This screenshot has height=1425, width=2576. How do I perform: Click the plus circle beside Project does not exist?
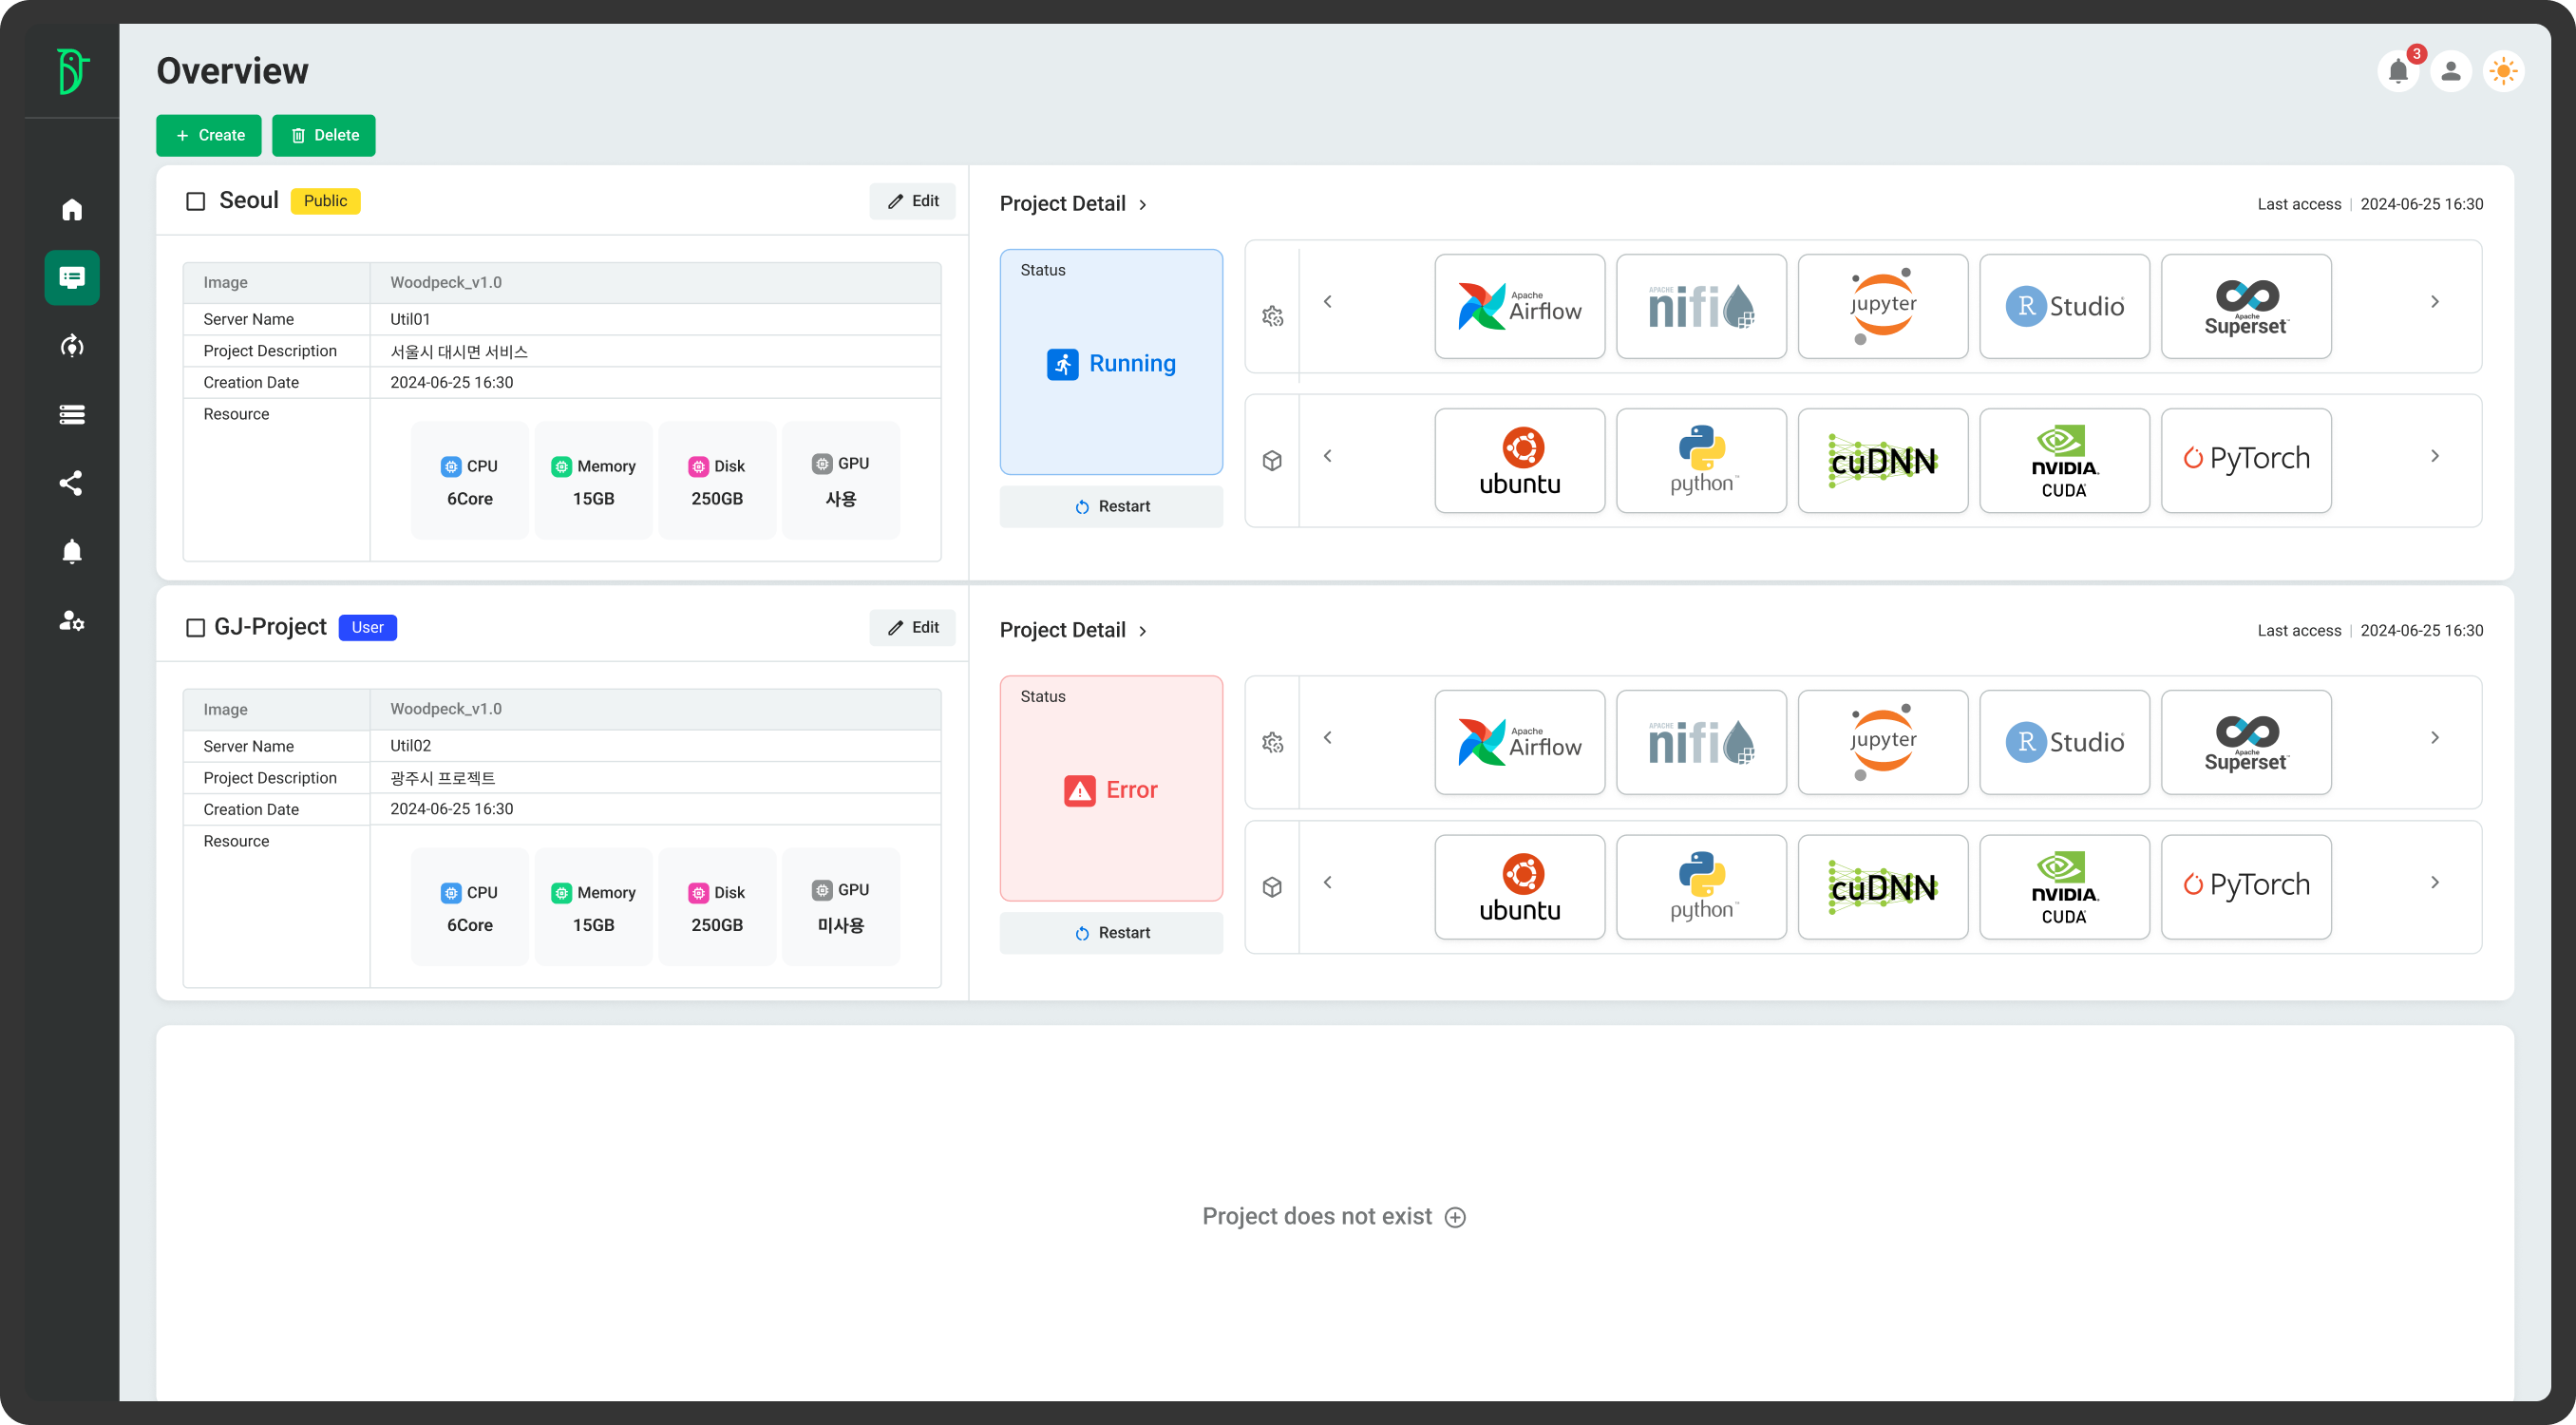(x=1456, y=1217)
